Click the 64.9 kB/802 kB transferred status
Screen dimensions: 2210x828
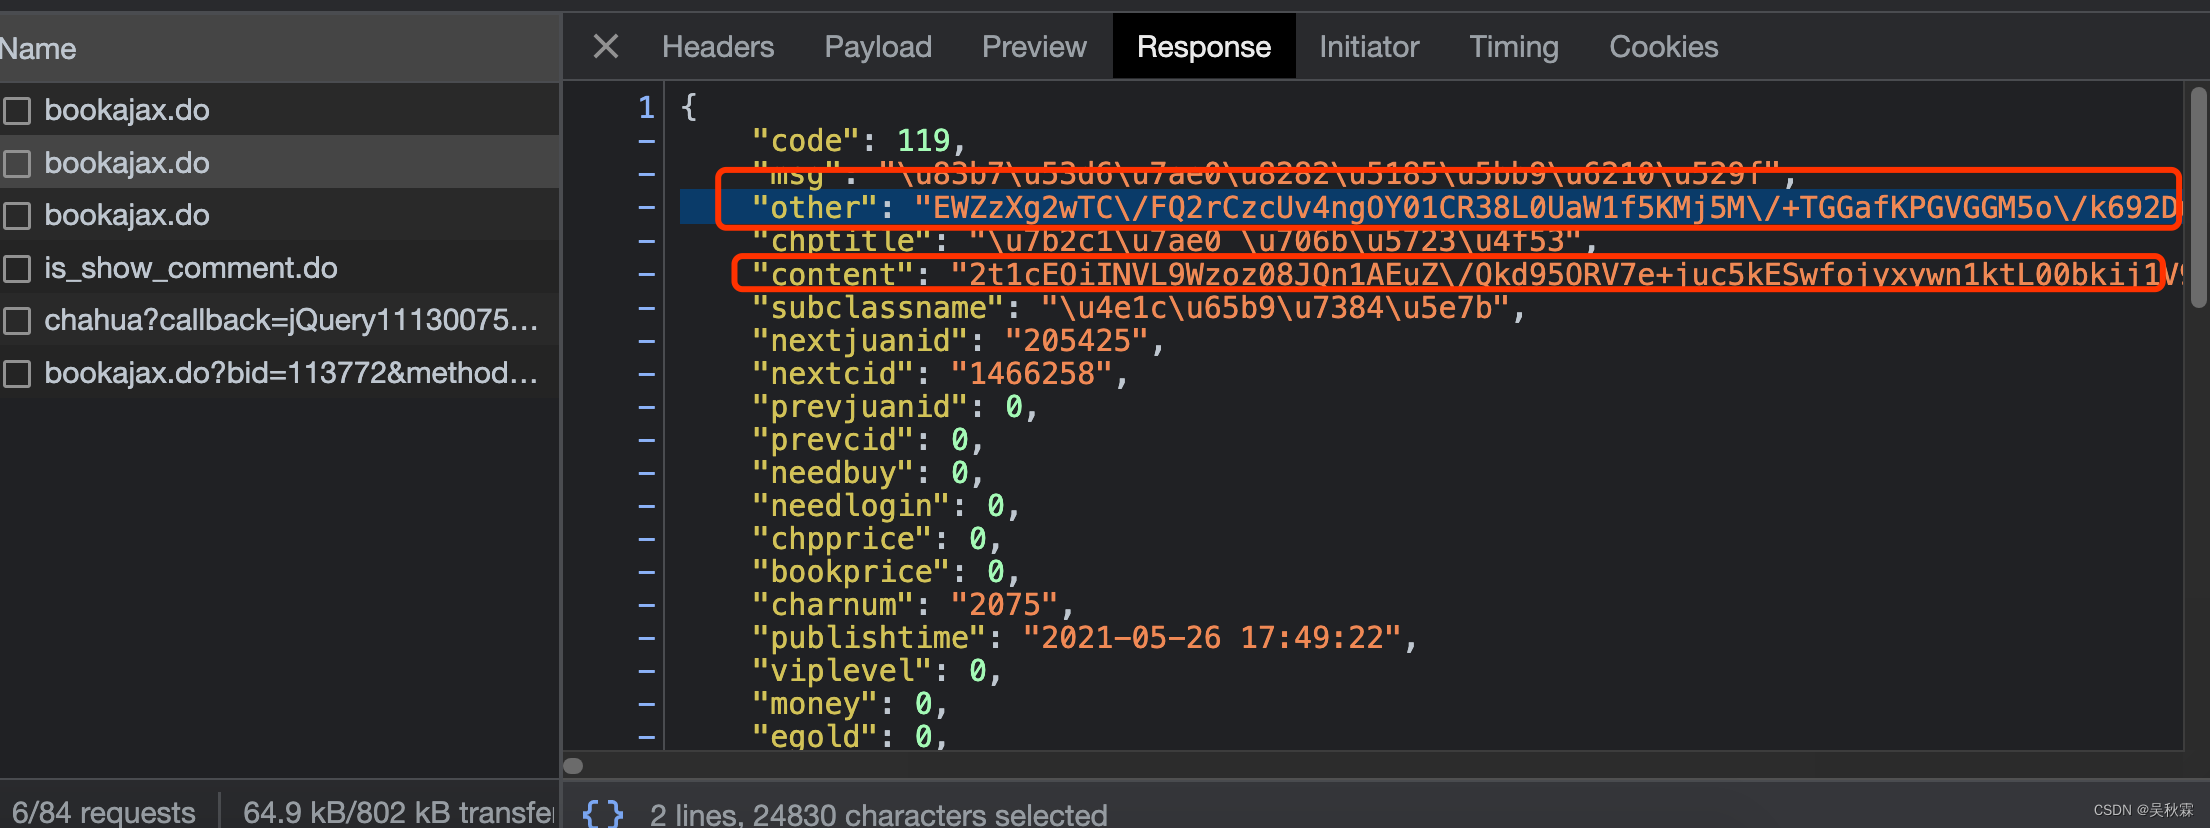(398, 812)
